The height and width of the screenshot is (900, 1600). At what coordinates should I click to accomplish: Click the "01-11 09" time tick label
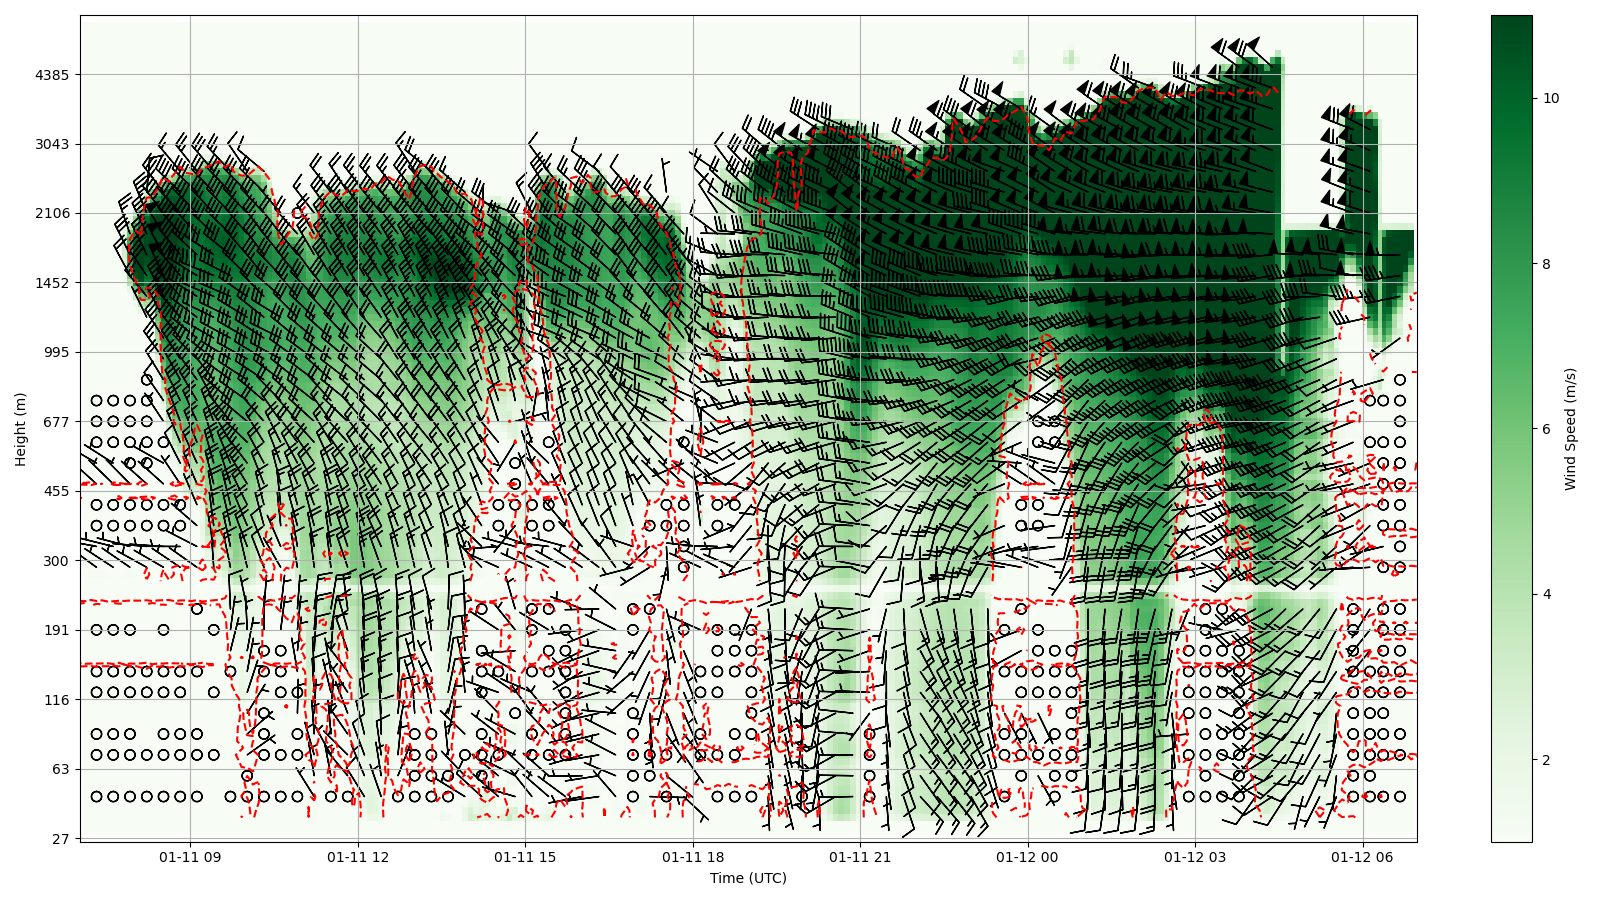point(190,857)
